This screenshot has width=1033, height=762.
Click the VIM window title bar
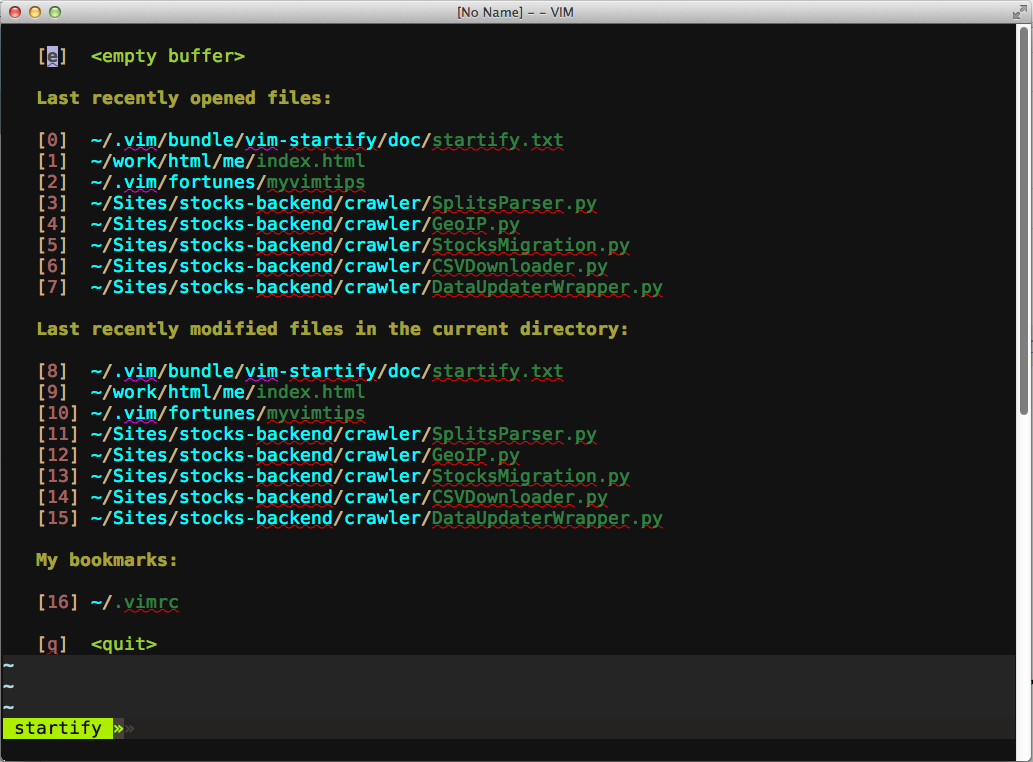click(x=516, y=12)
